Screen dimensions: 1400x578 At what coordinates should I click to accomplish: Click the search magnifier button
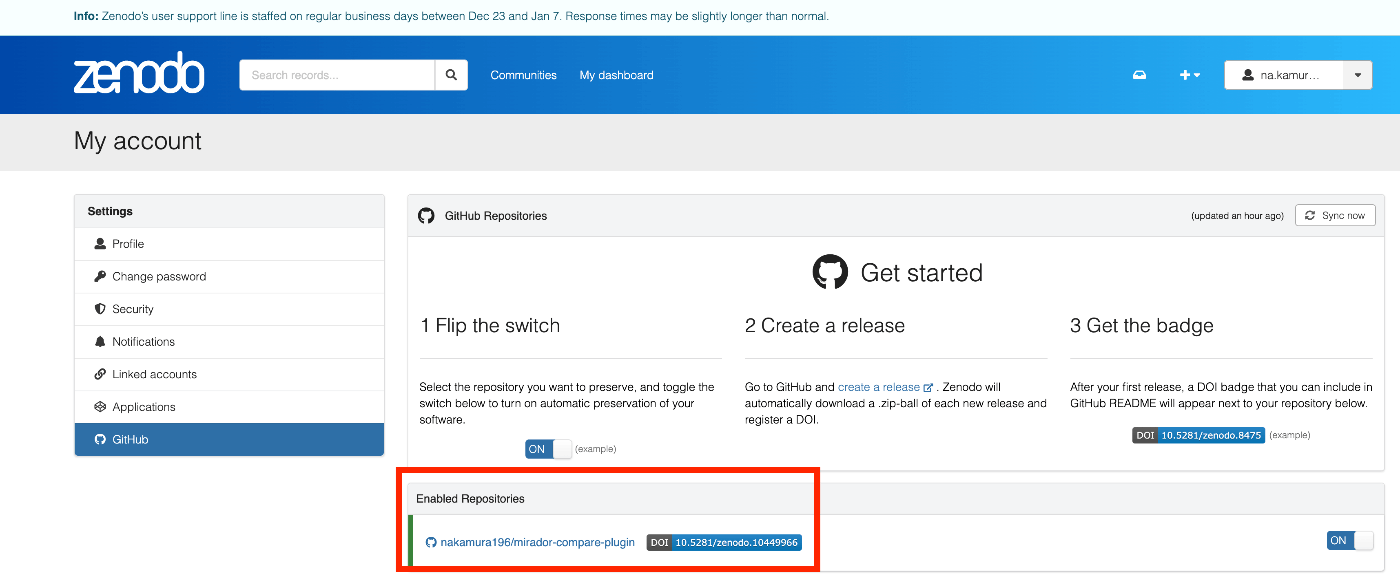pyautogui.click(x=451, y=75)
